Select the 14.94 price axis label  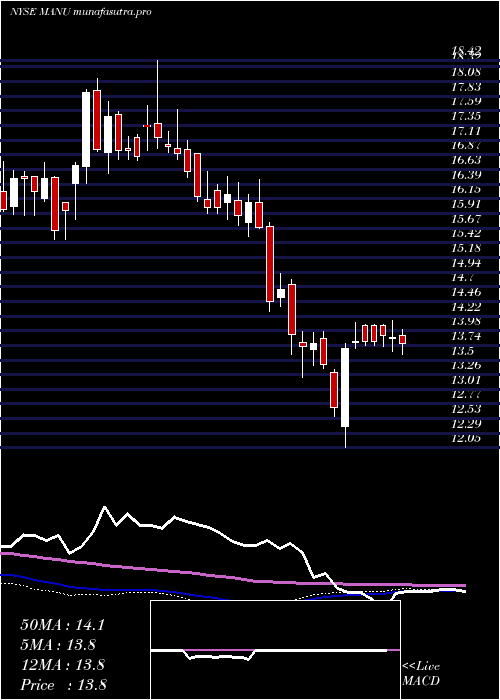466,263
